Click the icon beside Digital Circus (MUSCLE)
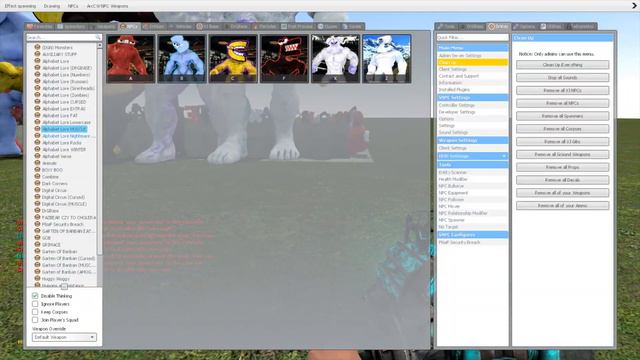 click(x=37, y=204)
